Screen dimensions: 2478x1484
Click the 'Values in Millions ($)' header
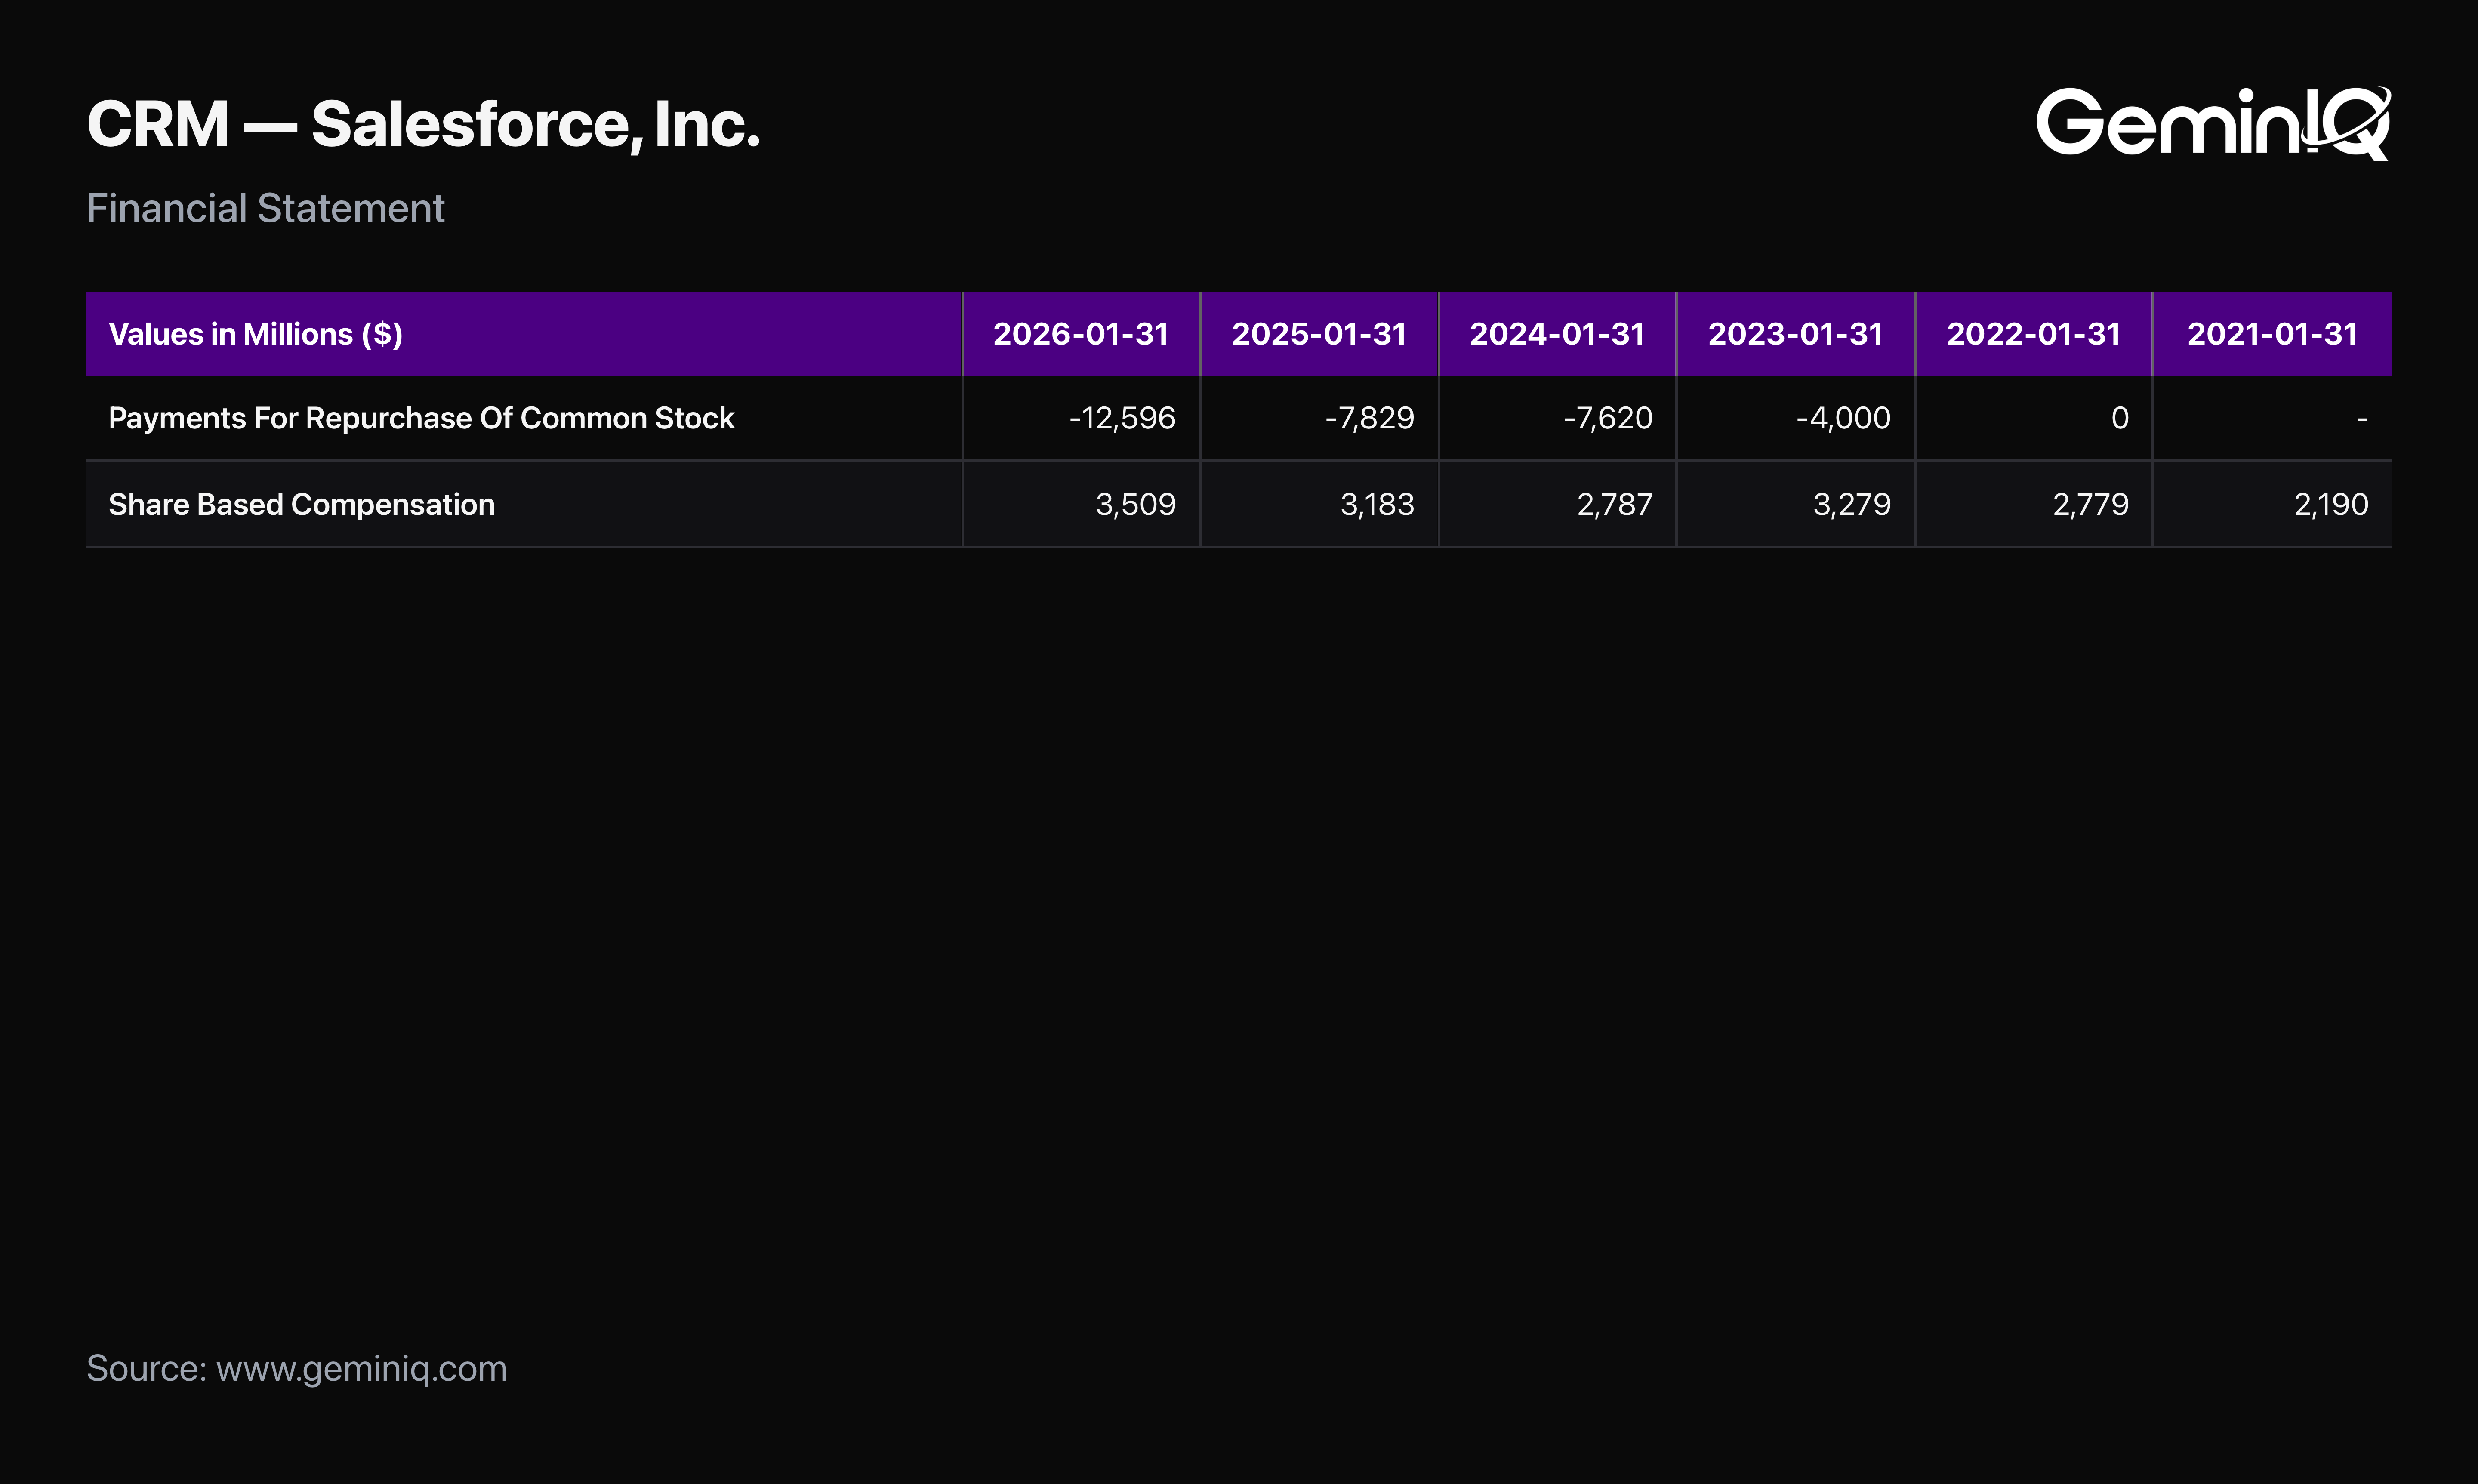click(255, 334)
